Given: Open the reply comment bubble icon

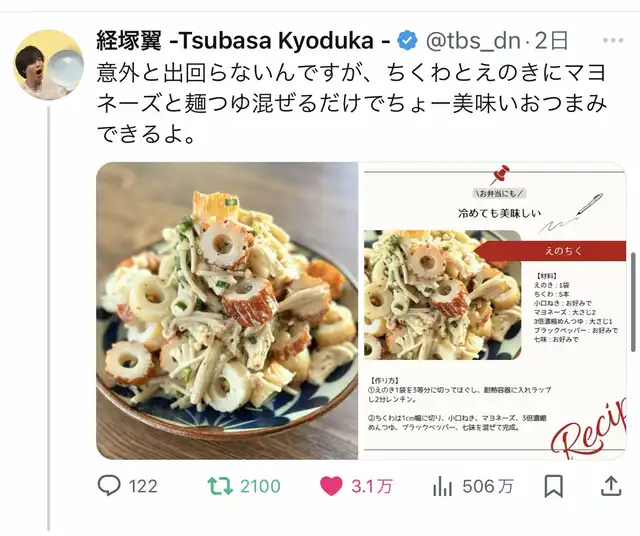Looking at the screenshot, I should tap(109, 486).
